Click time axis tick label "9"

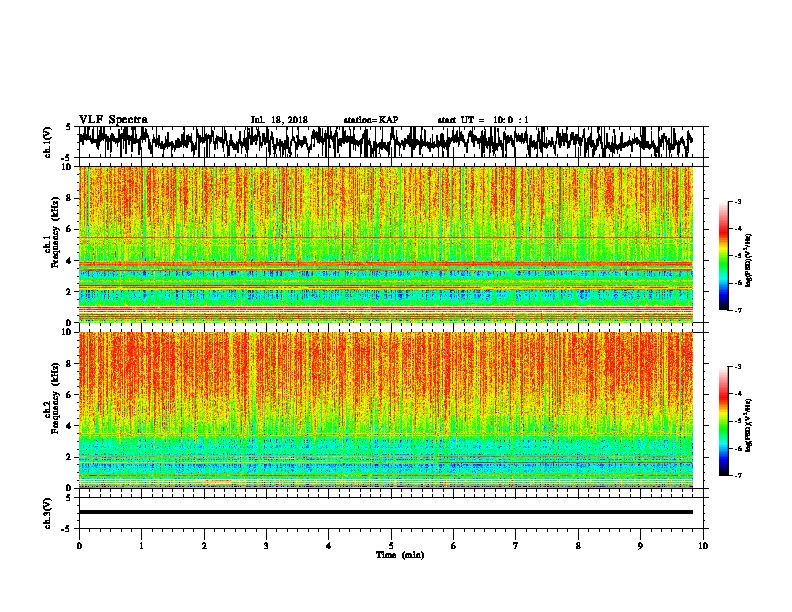(640, 546)
